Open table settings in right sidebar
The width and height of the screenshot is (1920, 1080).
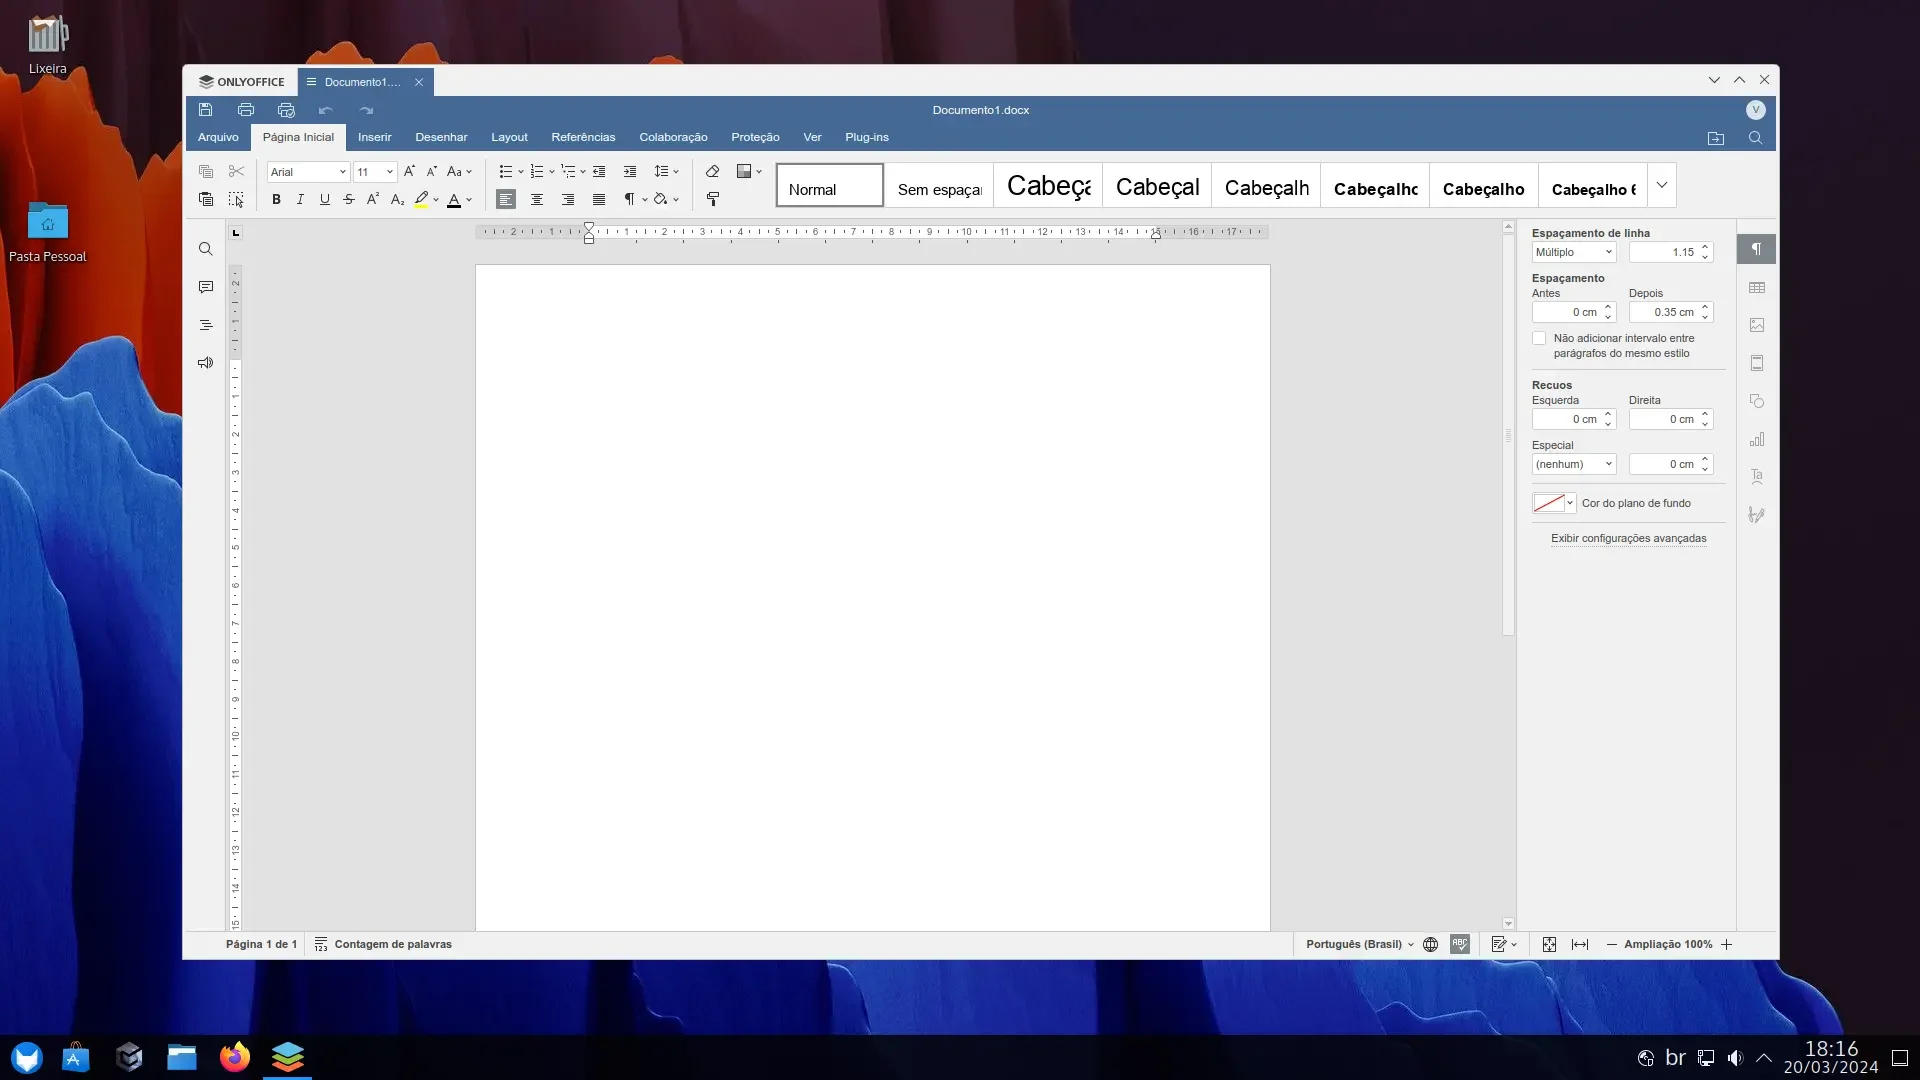1757,288
